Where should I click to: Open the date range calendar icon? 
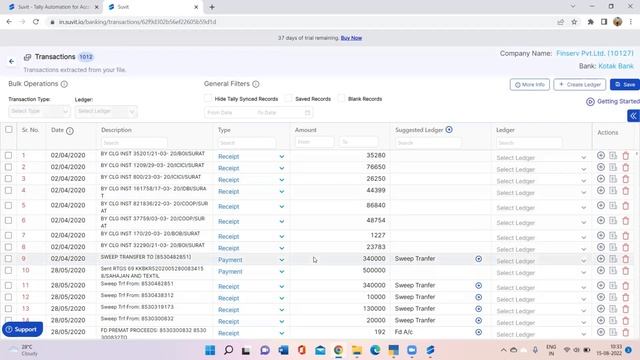pos(307,112)
